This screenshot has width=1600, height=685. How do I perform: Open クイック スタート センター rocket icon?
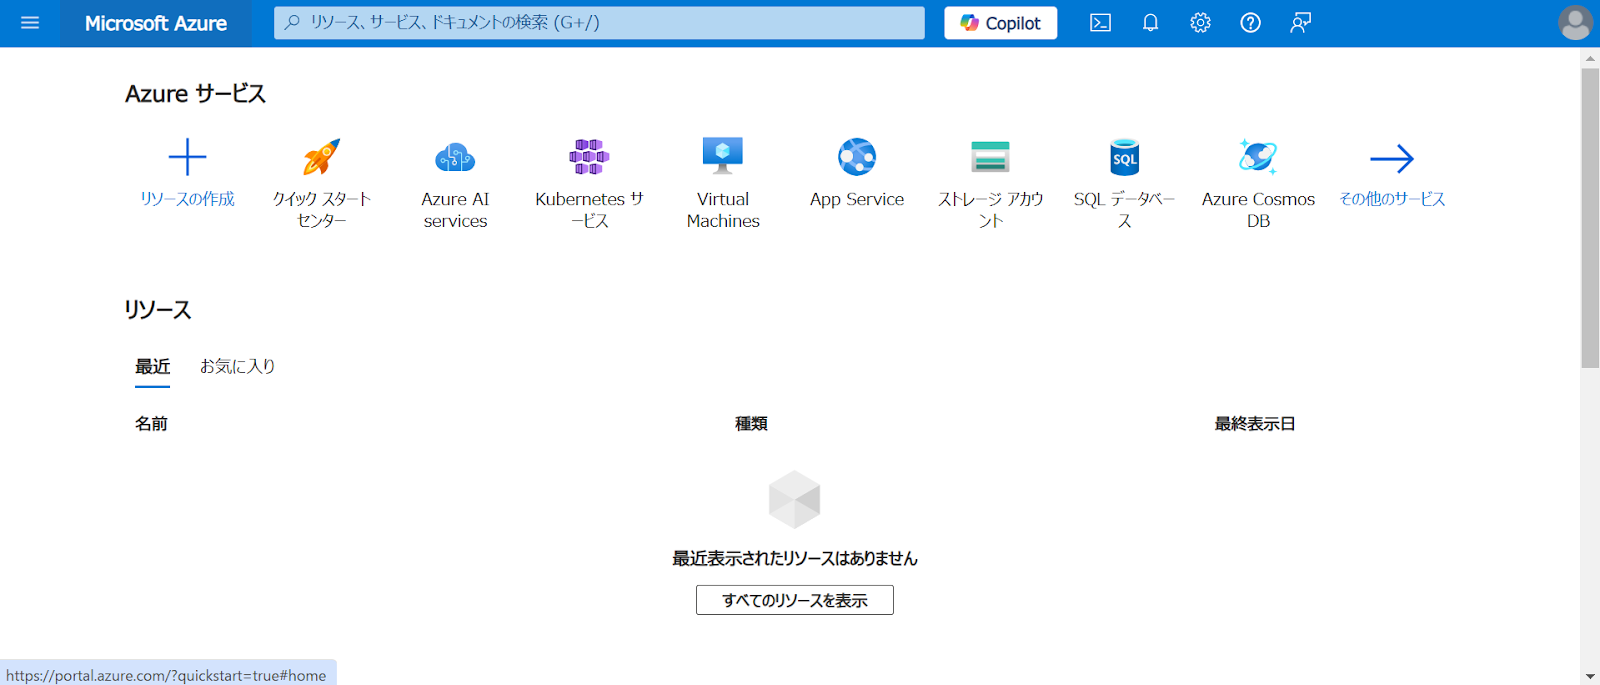pos(321,157)
